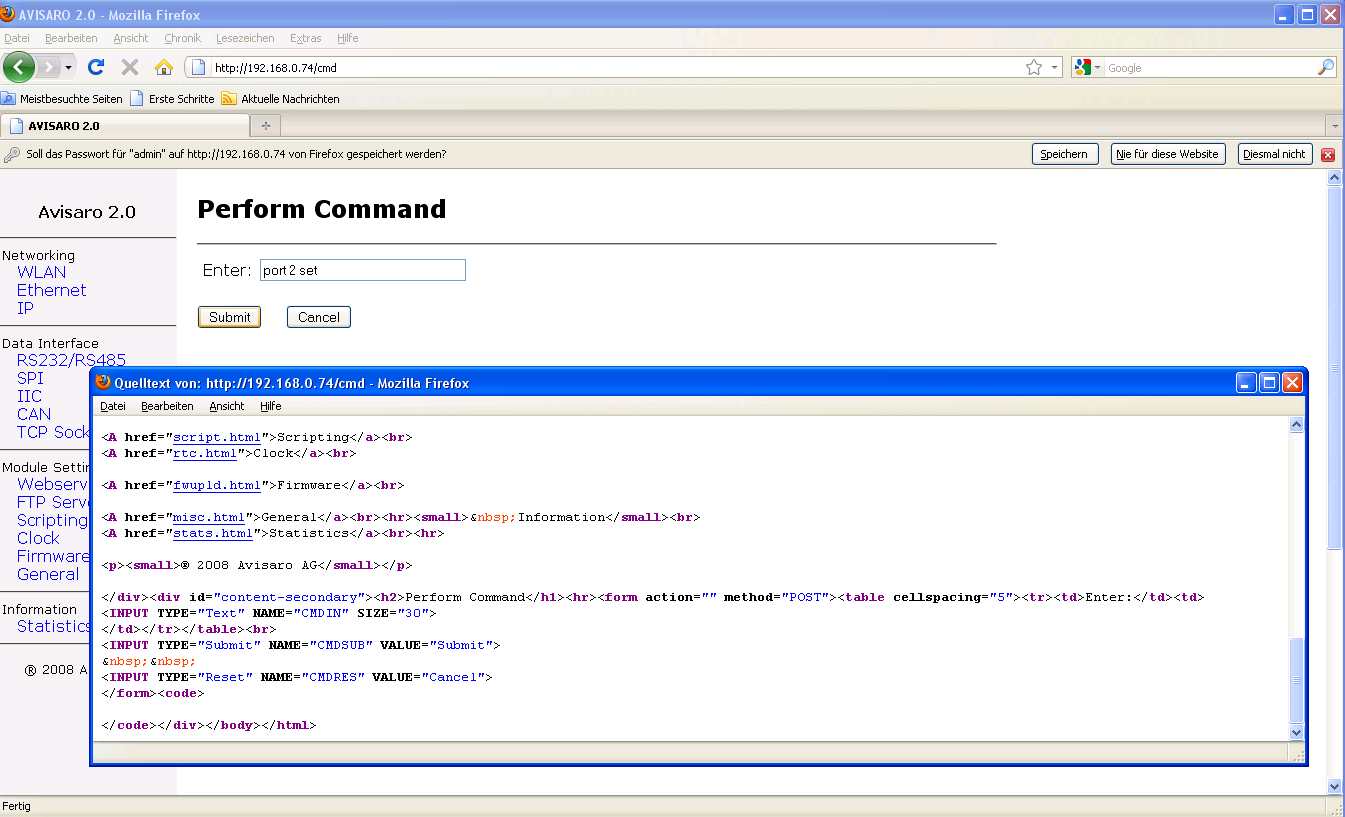Bookmark this page with the star icon
The width and height of the screenshot is (1345, 817).
tap(1034, 67)
